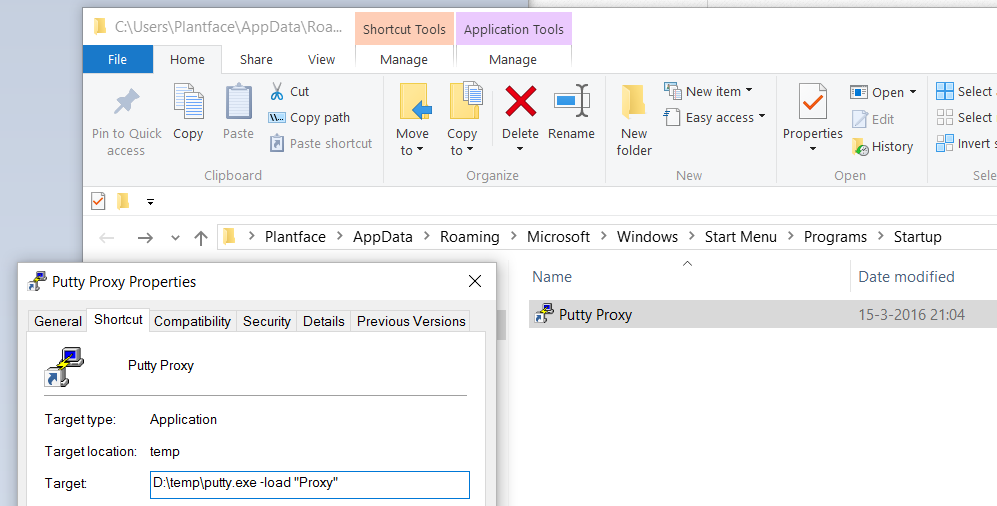The image size is (997, 506).
Task: Click the red Delete X icon
Action: tap(521, 102)
